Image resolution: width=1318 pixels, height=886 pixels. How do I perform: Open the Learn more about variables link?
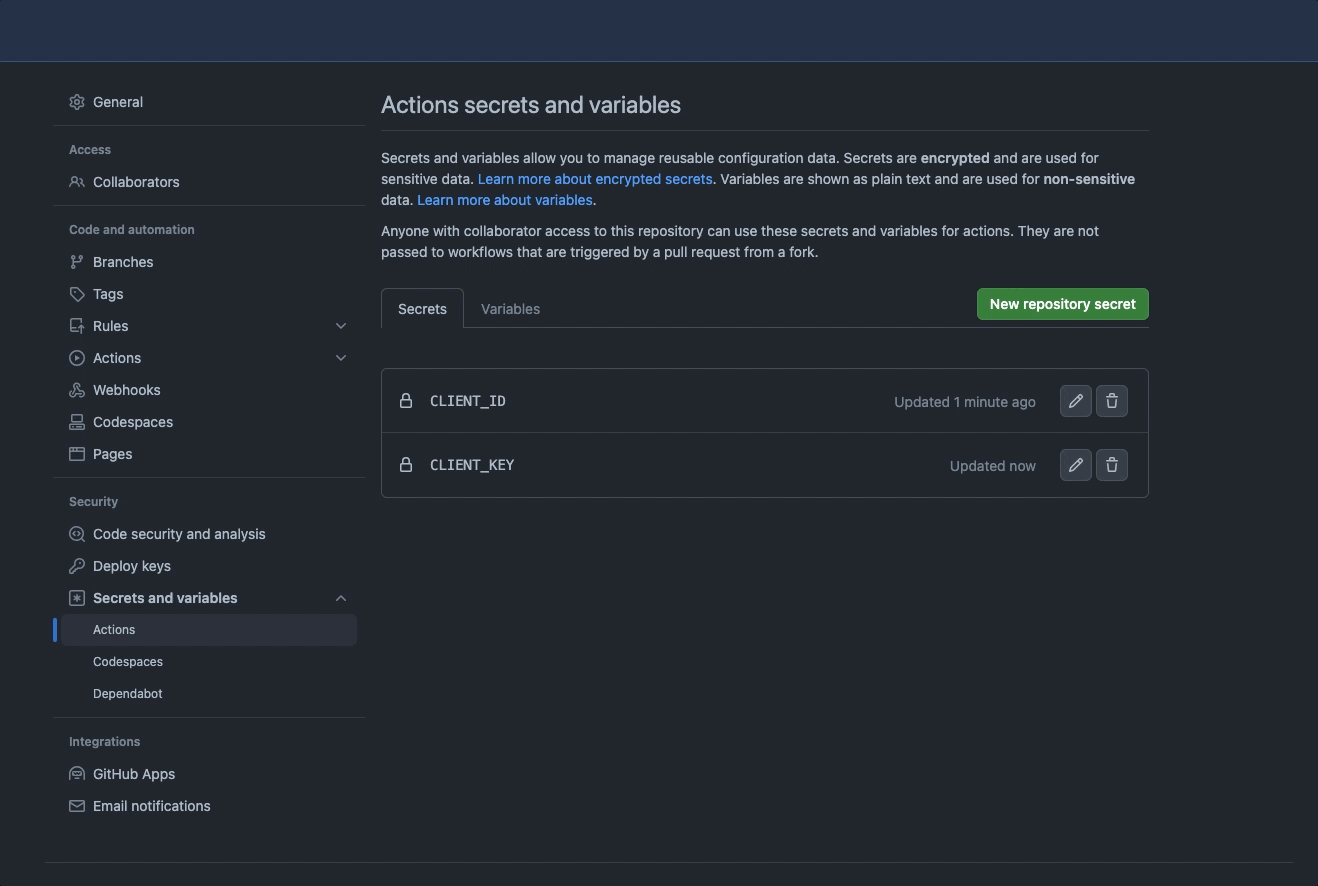click(504, 200)
